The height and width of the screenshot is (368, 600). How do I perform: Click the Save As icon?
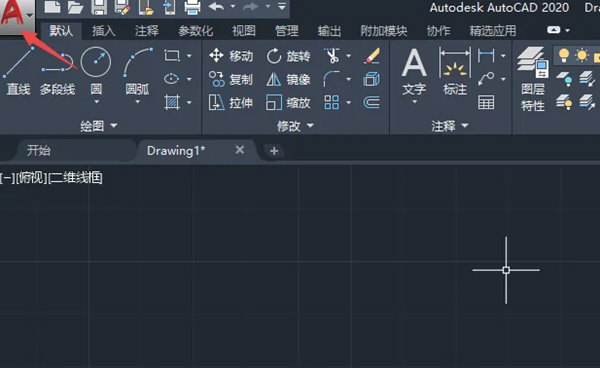pyautogui.click(x=122, y=7)
